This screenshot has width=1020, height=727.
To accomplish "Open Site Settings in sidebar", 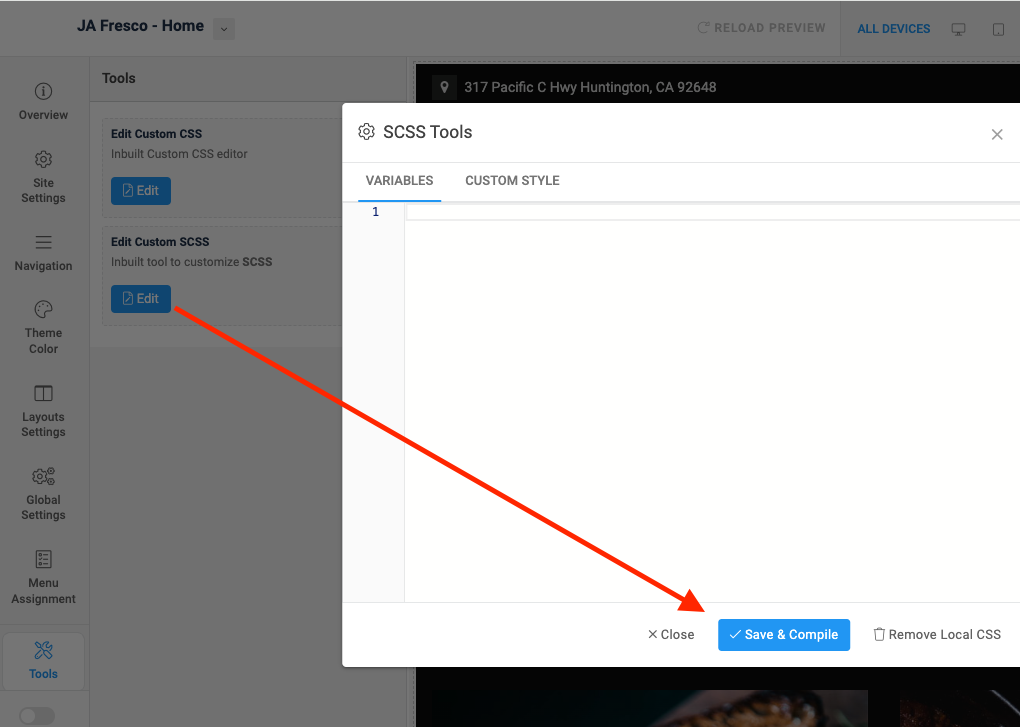I will click(43, 177).
